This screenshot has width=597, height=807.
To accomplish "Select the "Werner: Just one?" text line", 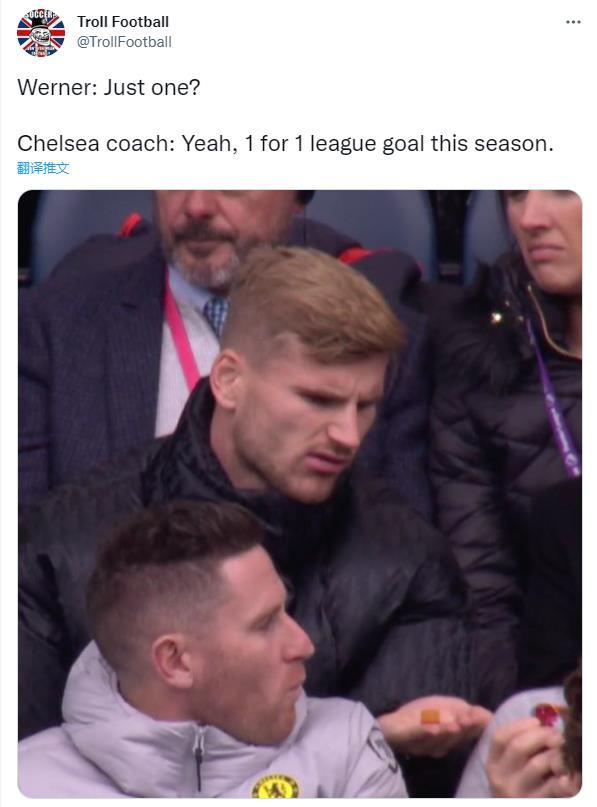I will pos(109,87).
